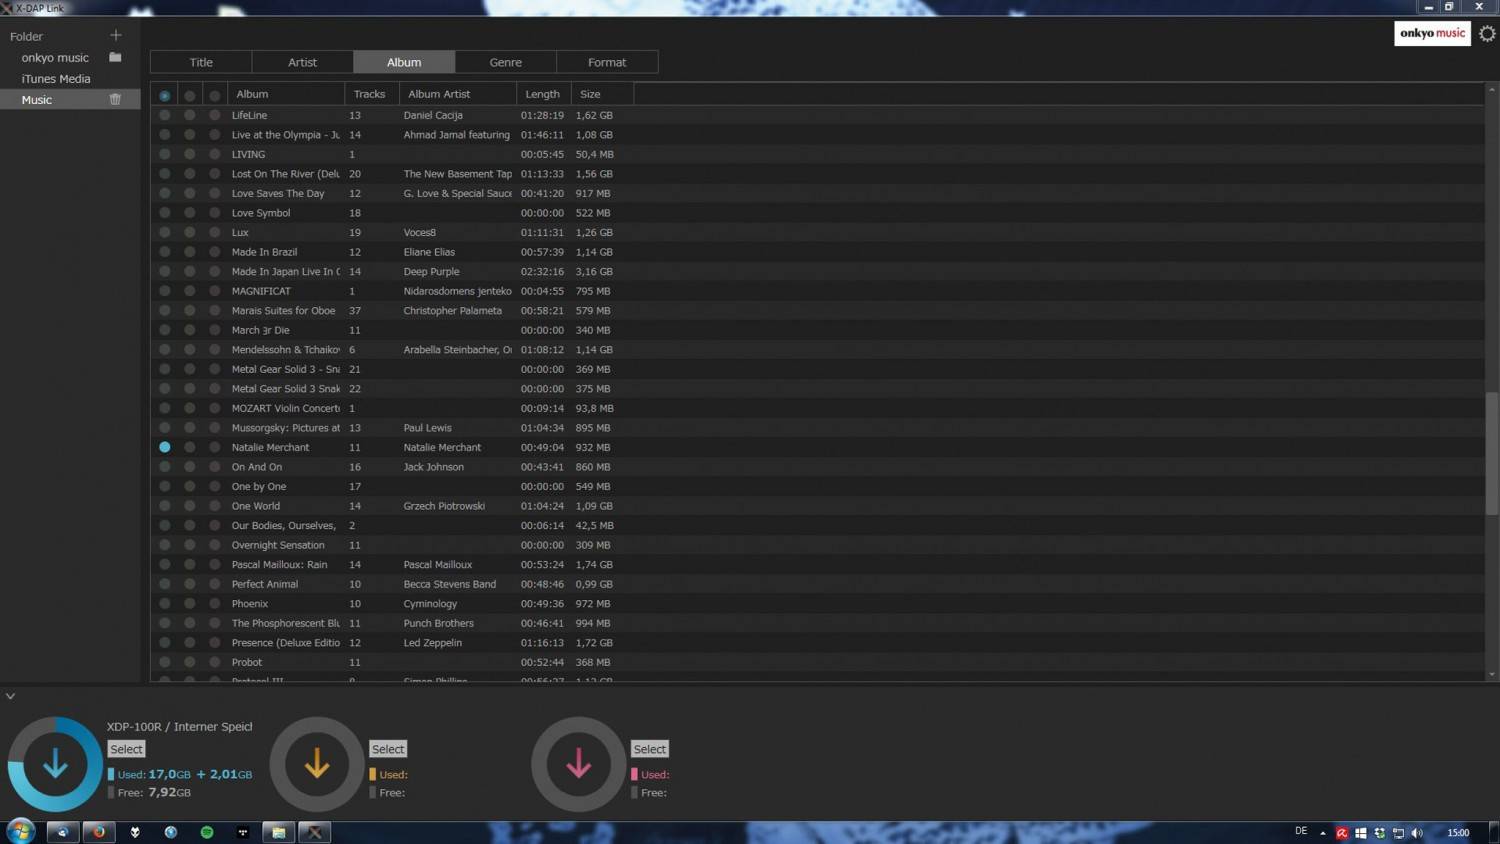Start sync with the pink download arrow

pyautogui.click(x=578, y=764)
